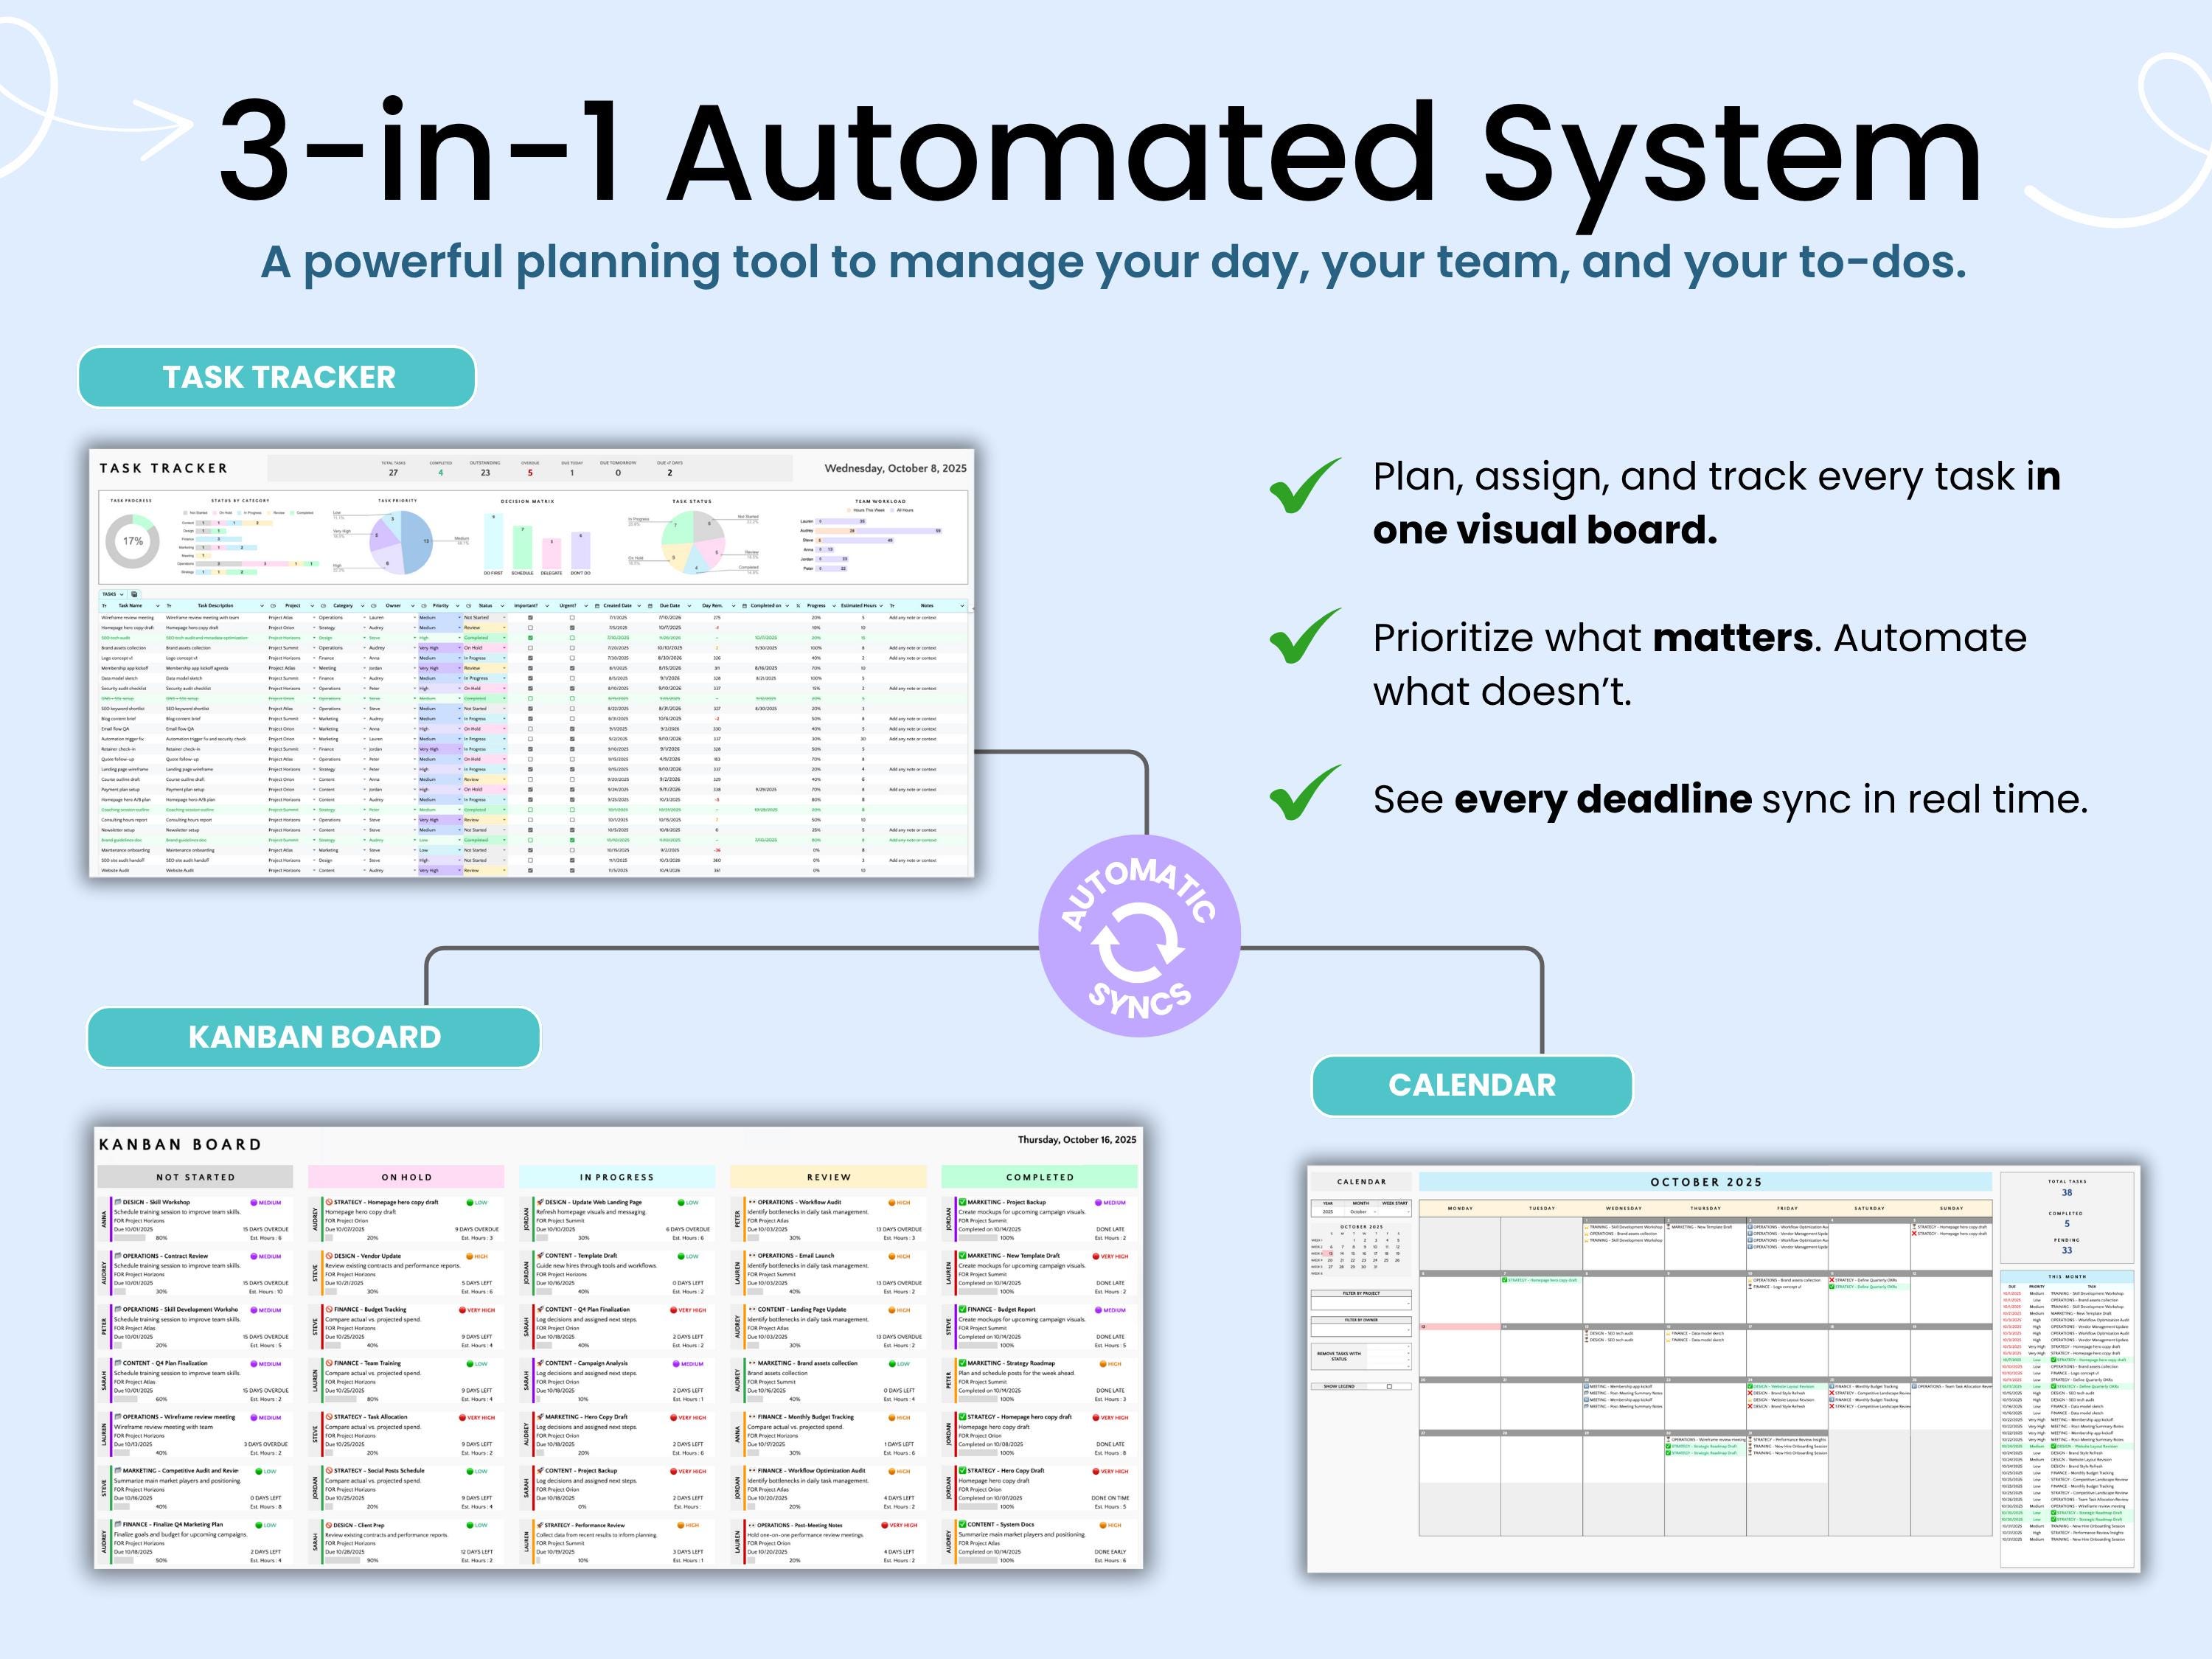Click the TASK TRACKER label button
This screenshot has width=2212, height=1659.
pos(277,377)
